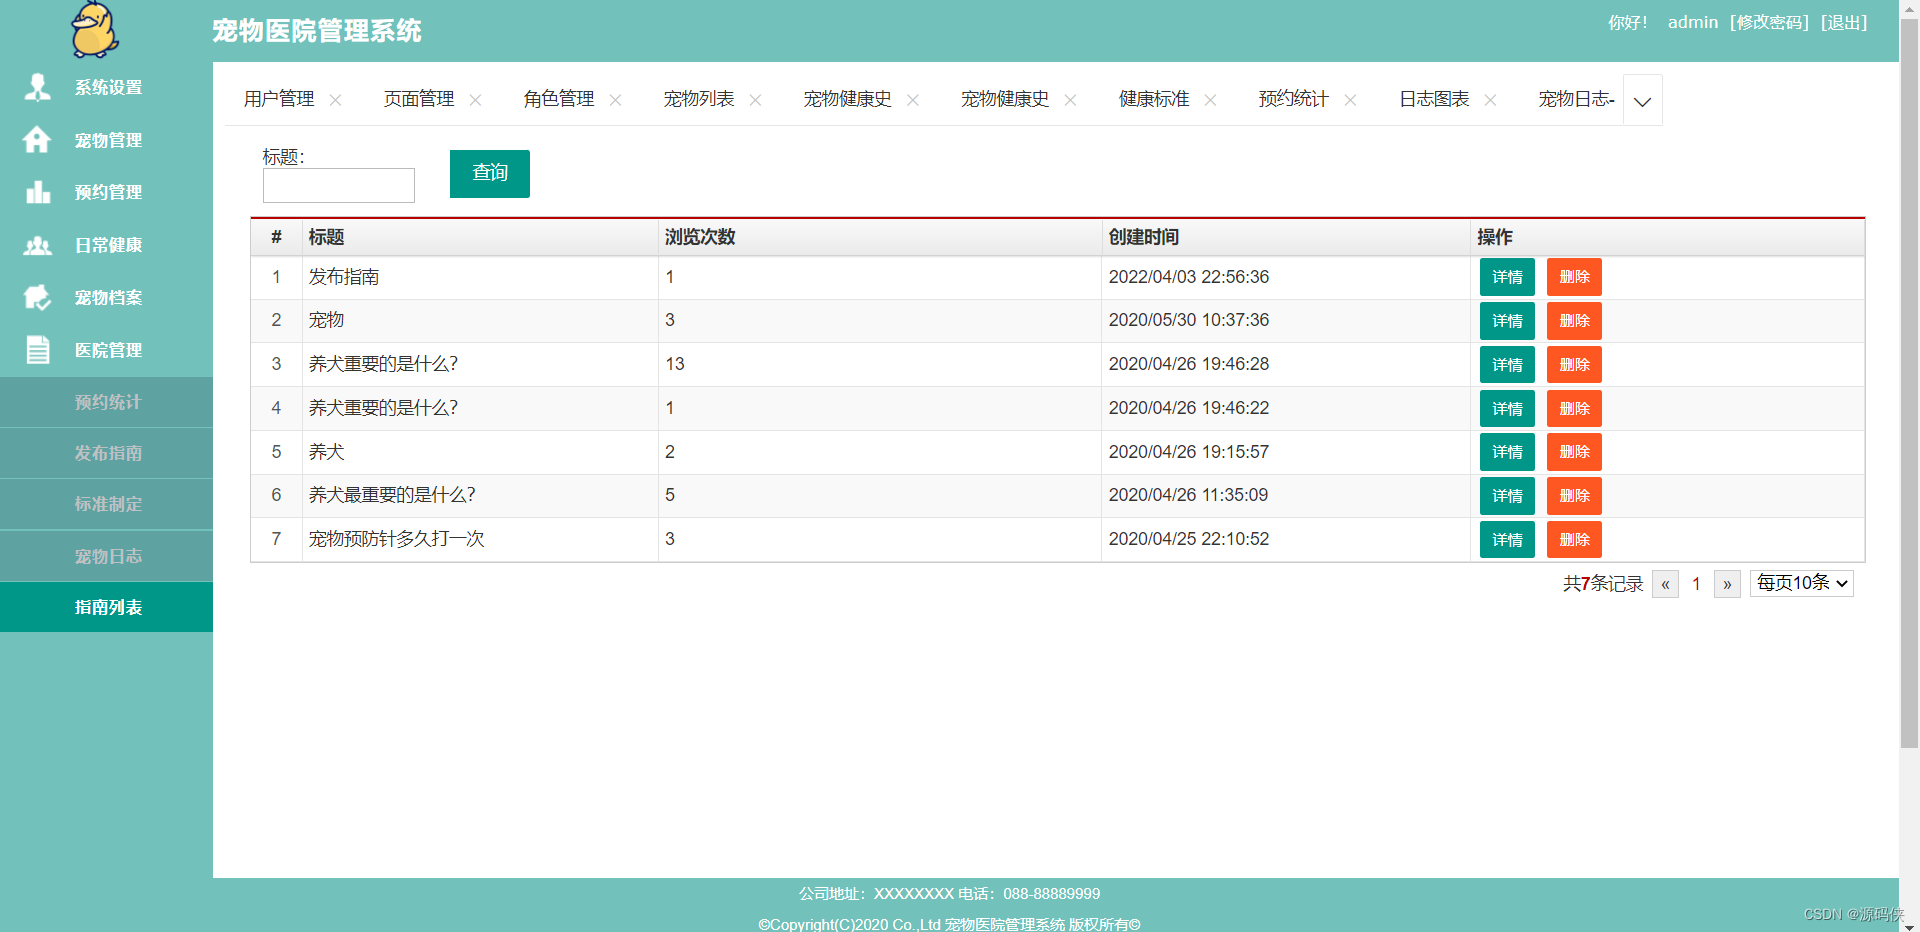Open 预约管理 in the sidebar
Image resolution: width=1920 pixels, height=932 pixels.
click(106, 192)
